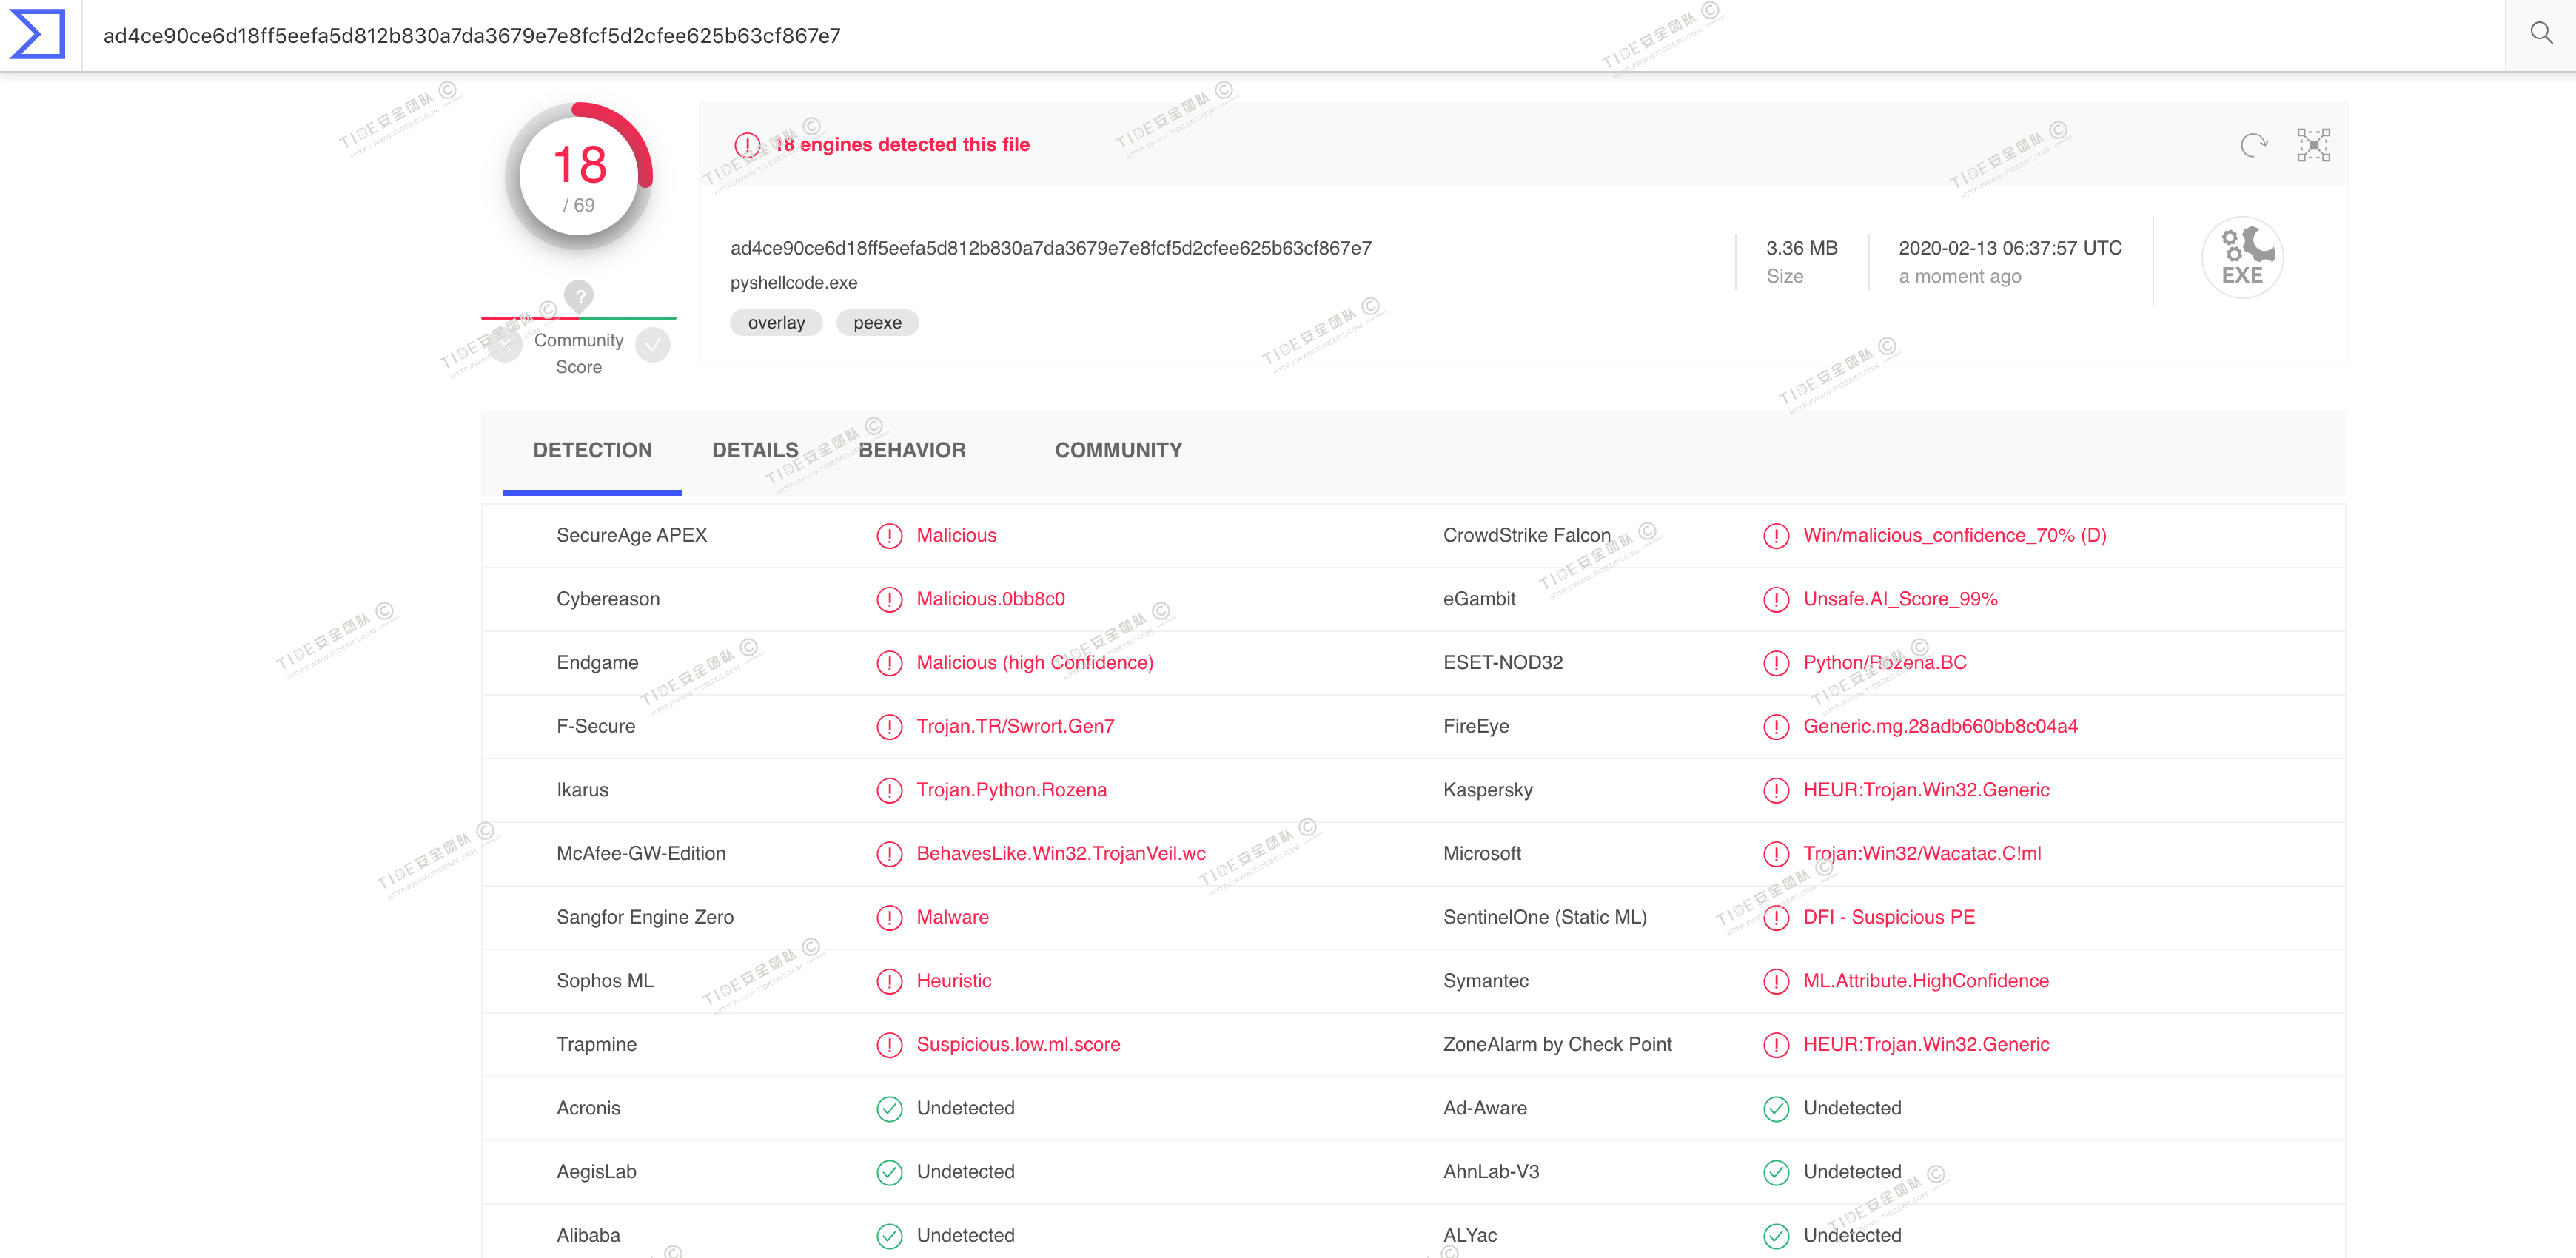2576x1258 pixels.
Task: Click the VirusTotal sigma logo
Action: pos(38,34)
